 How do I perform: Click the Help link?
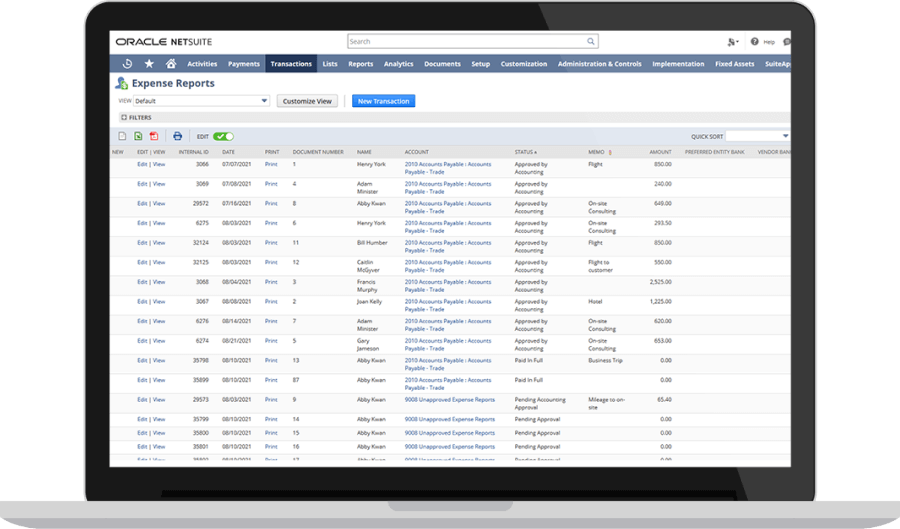(769, 42)
